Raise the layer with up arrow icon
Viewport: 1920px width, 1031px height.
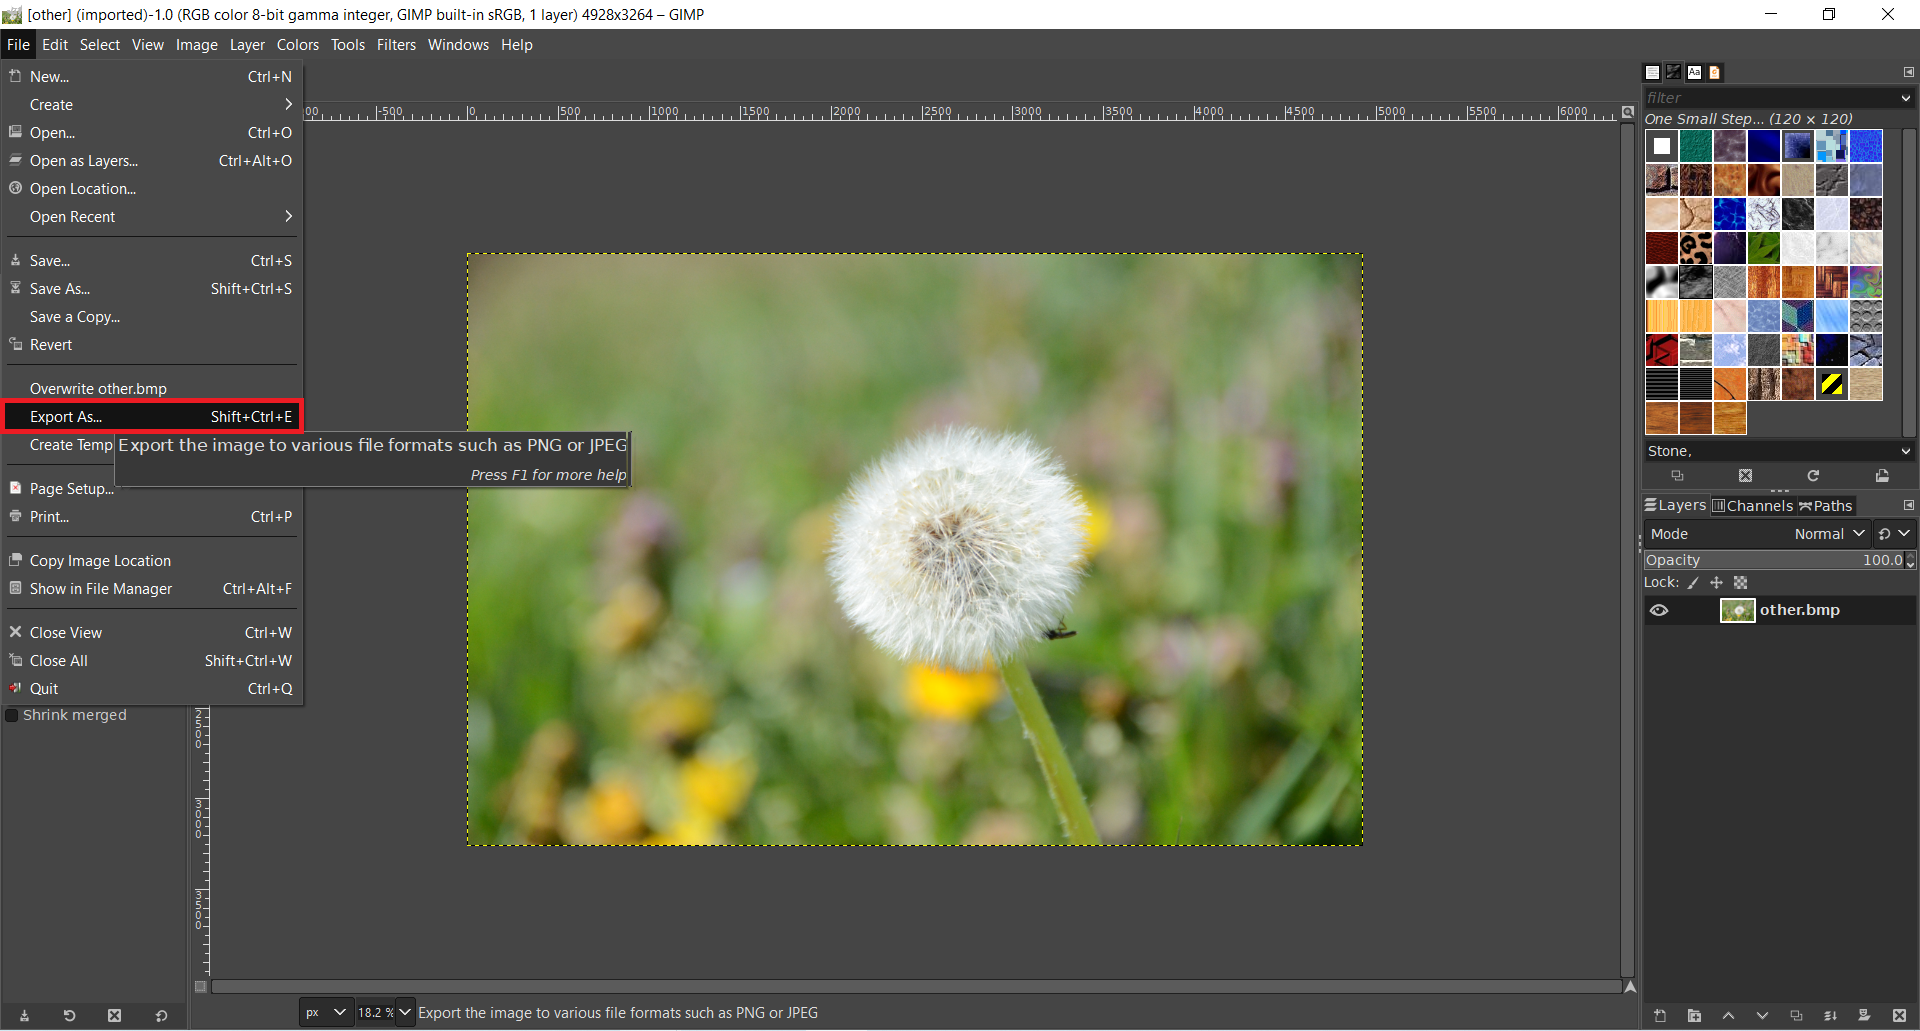tap(1728, 1015)
